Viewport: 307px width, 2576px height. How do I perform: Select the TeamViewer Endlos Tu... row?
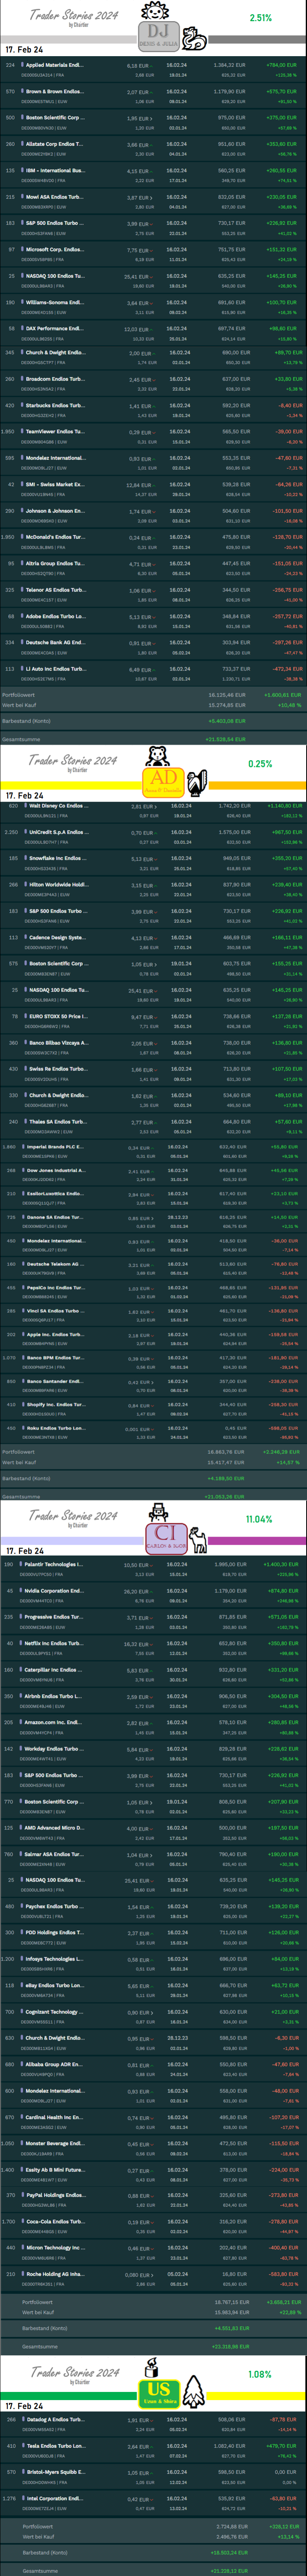[153, 436]
